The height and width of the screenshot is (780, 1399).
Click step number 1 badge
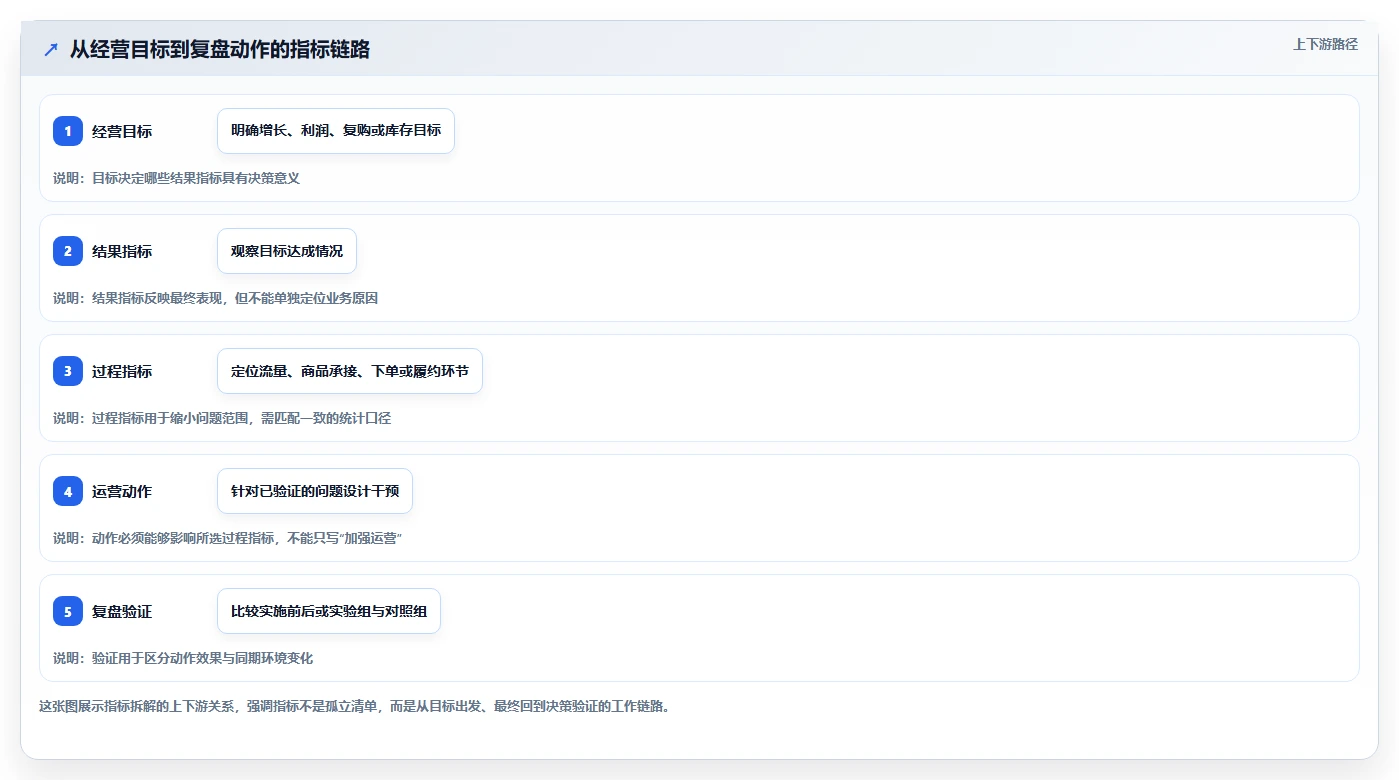(68, 131)
